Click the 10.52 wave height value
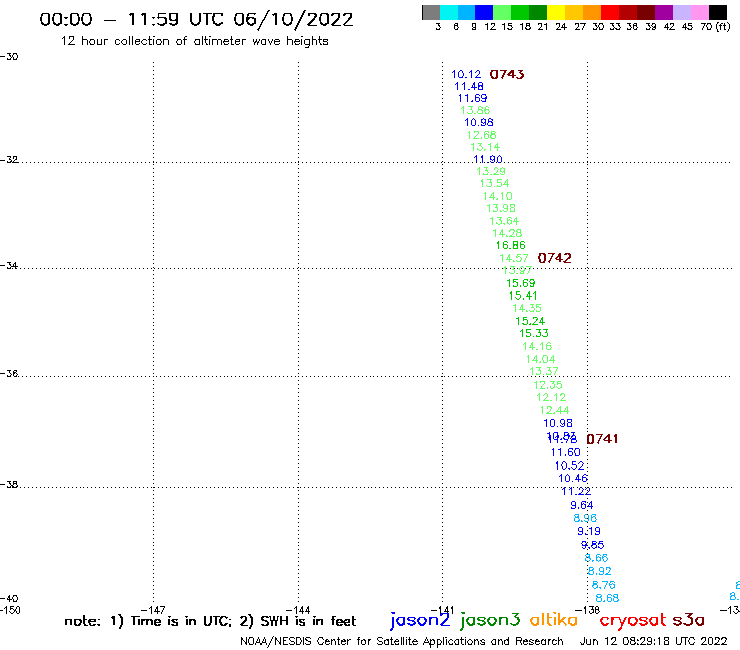 click(x=569, y=466)
